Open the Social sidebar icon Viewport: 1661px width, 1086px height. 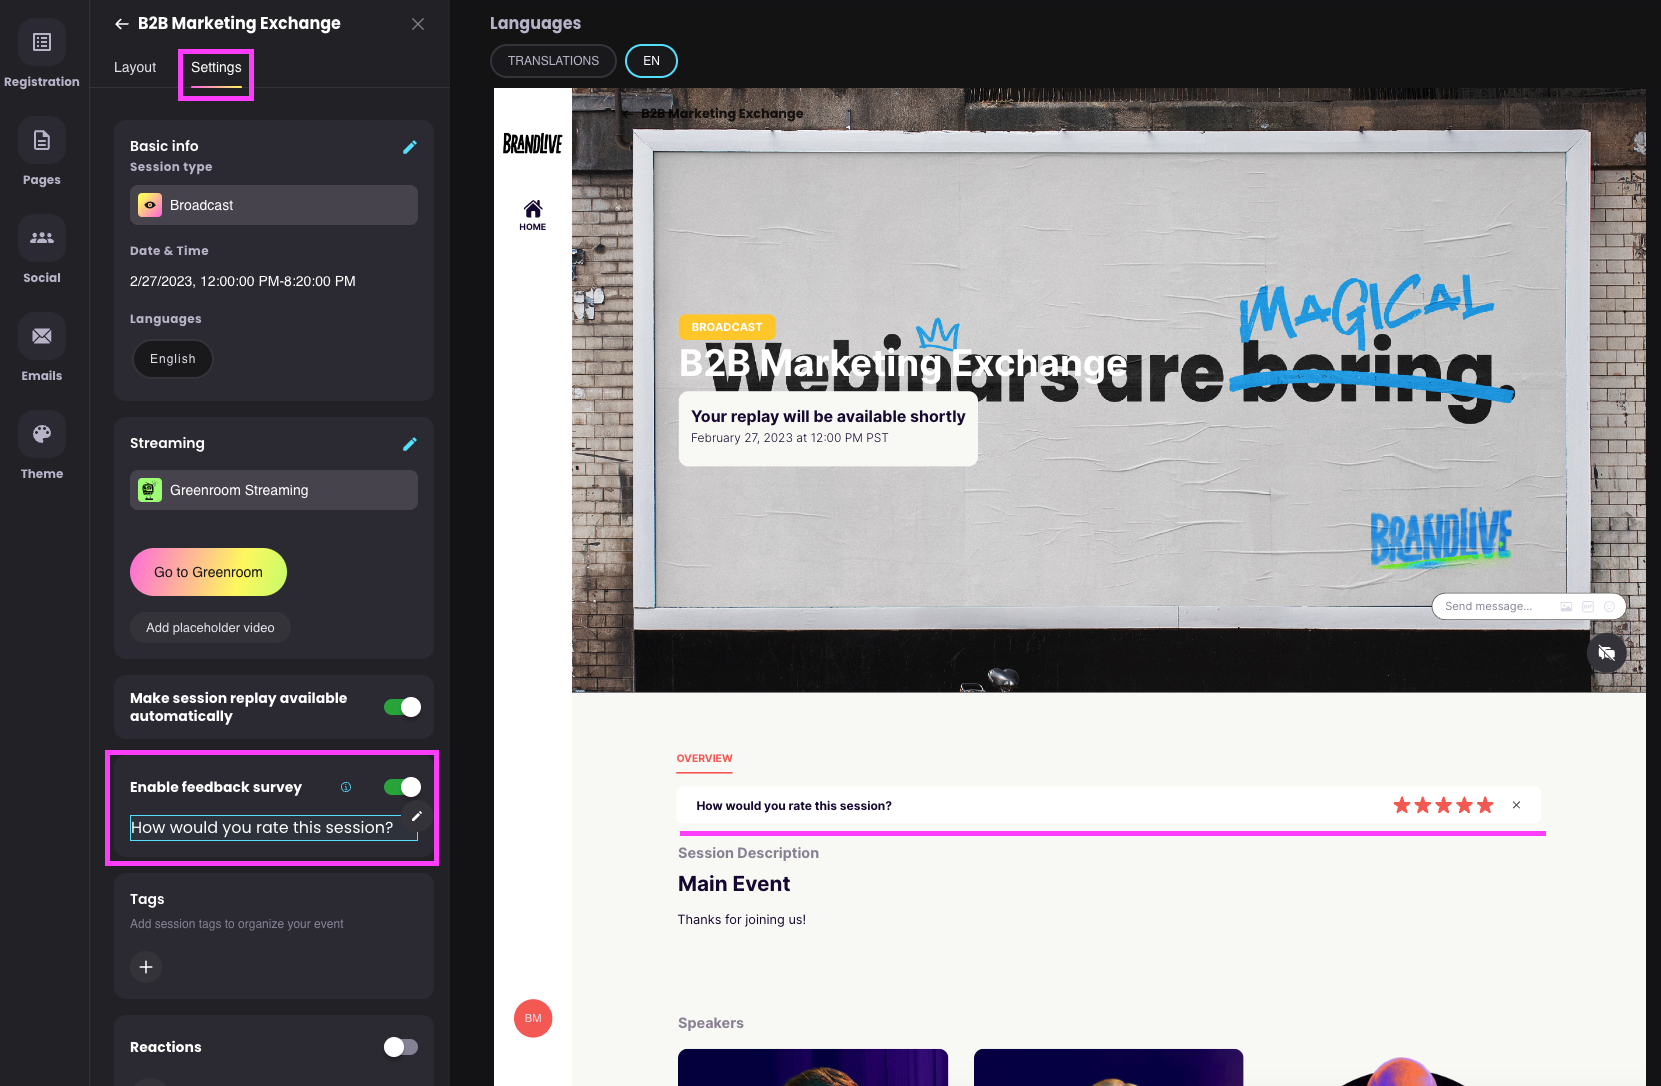coord(42,238)
